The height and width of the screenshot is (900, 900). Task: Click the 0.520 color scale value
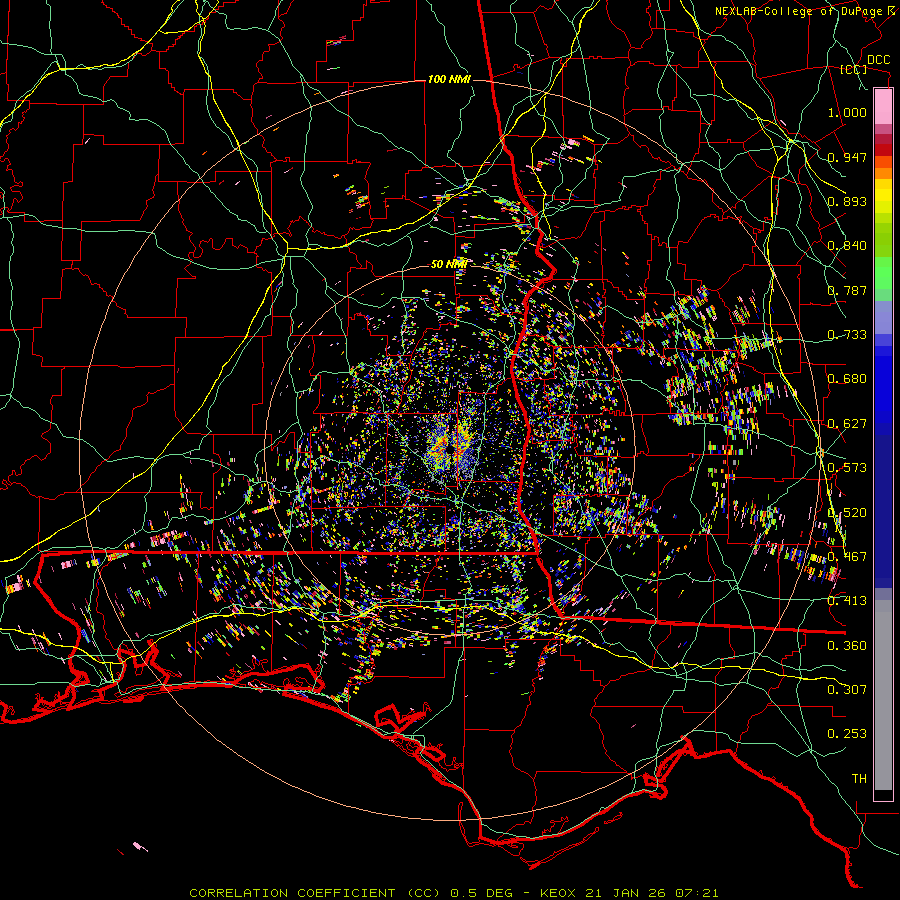coord(847,513)
